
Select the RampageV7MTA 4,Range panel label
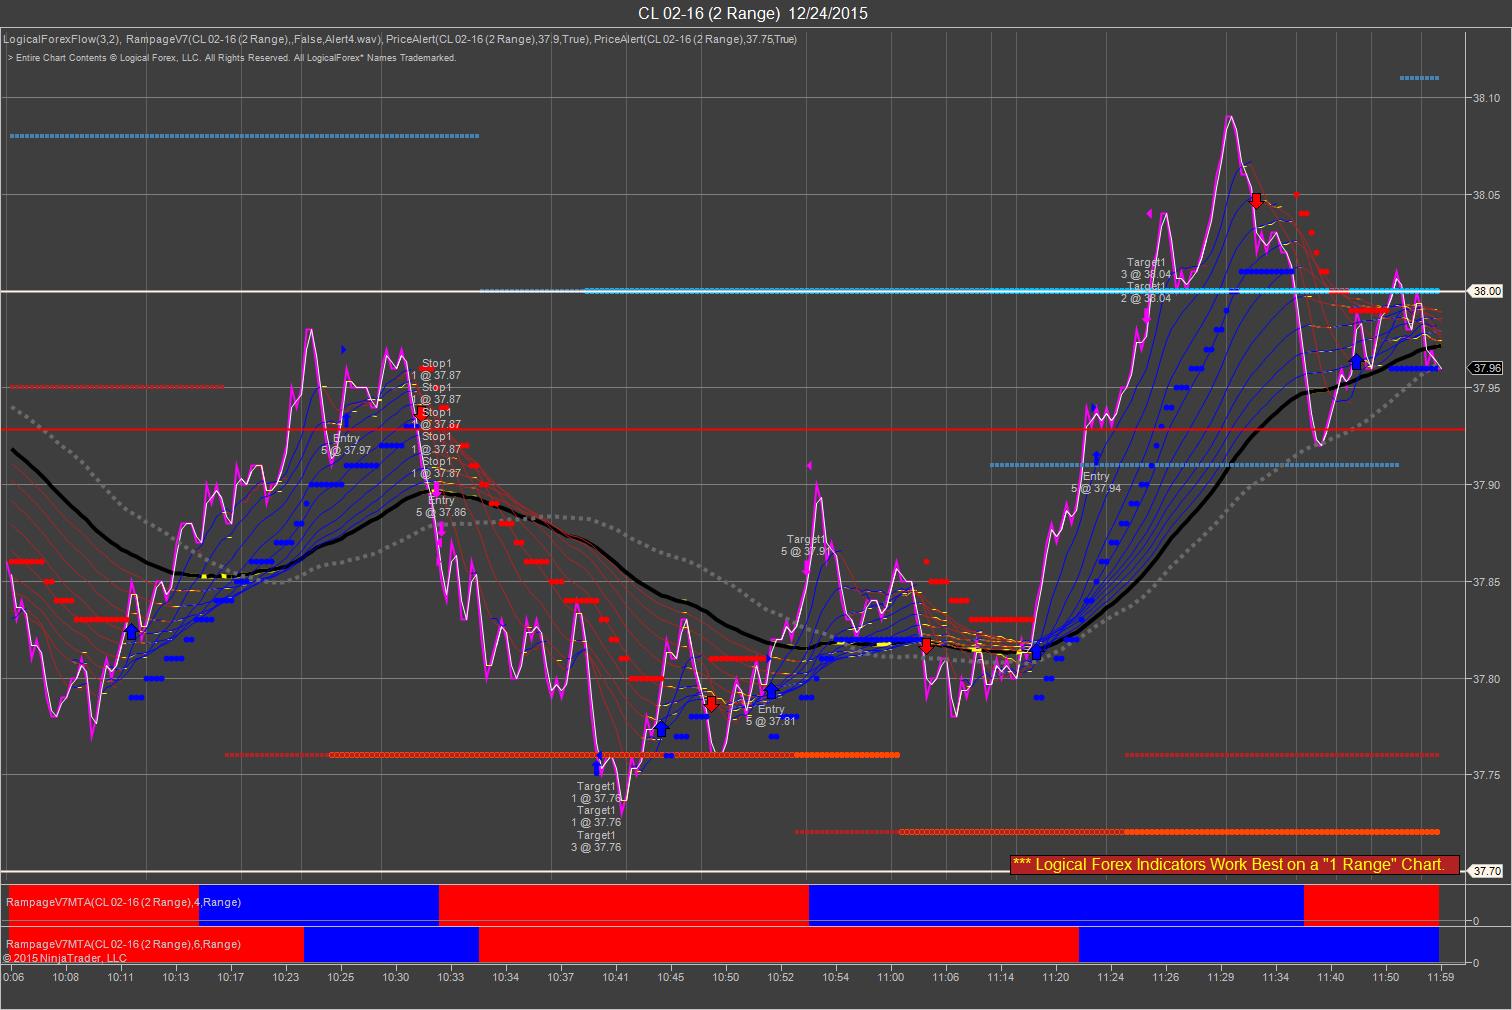(124, 902)
